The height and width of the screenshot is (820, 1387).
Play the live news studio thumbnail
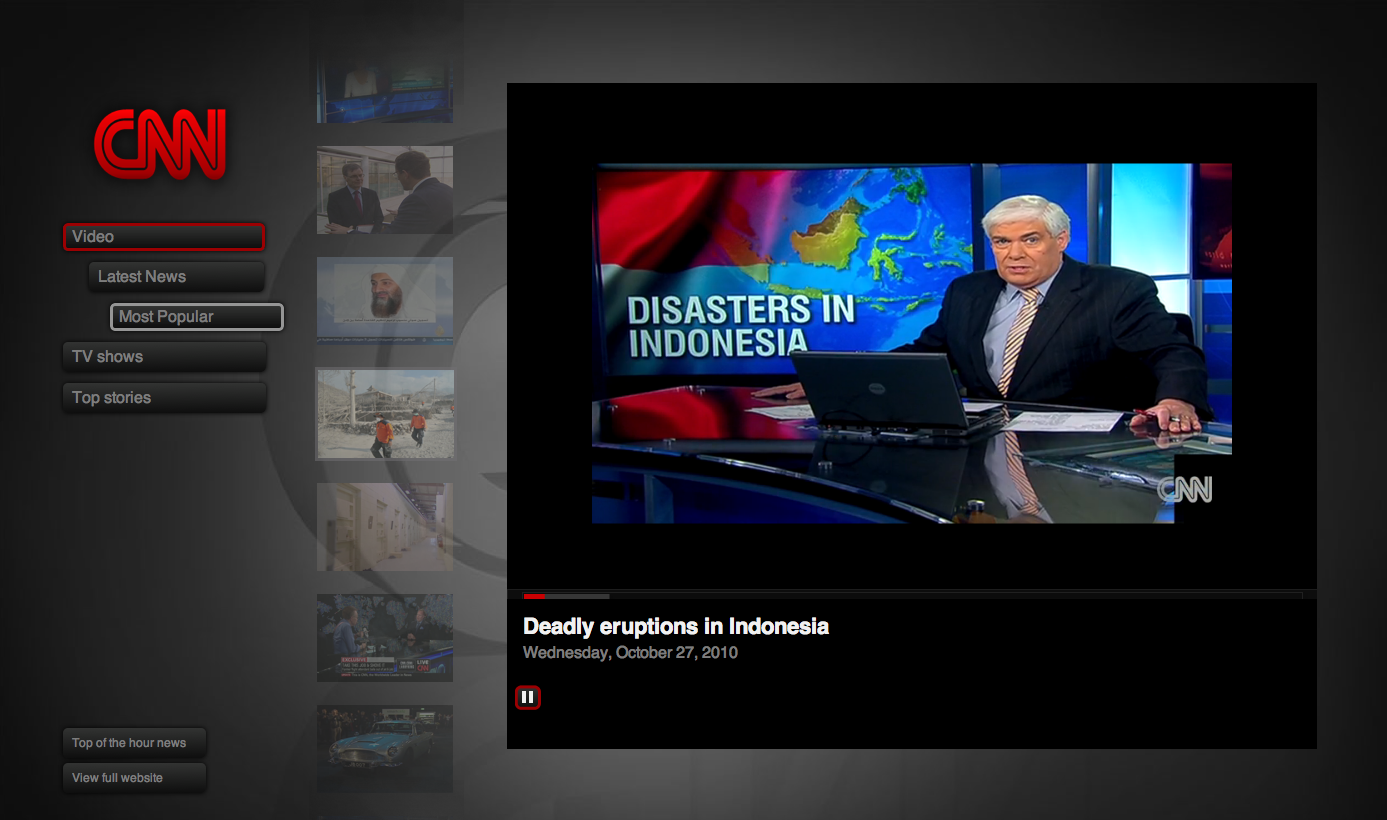point(385,638)
